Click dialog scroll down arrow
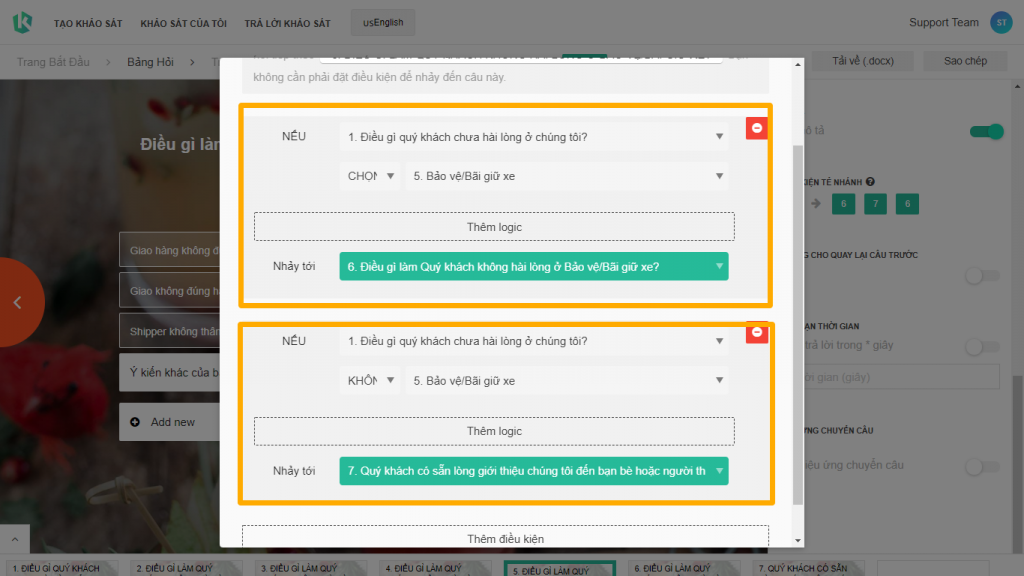The width and height of the screenshot is (1024, 576). coord(797,541)
